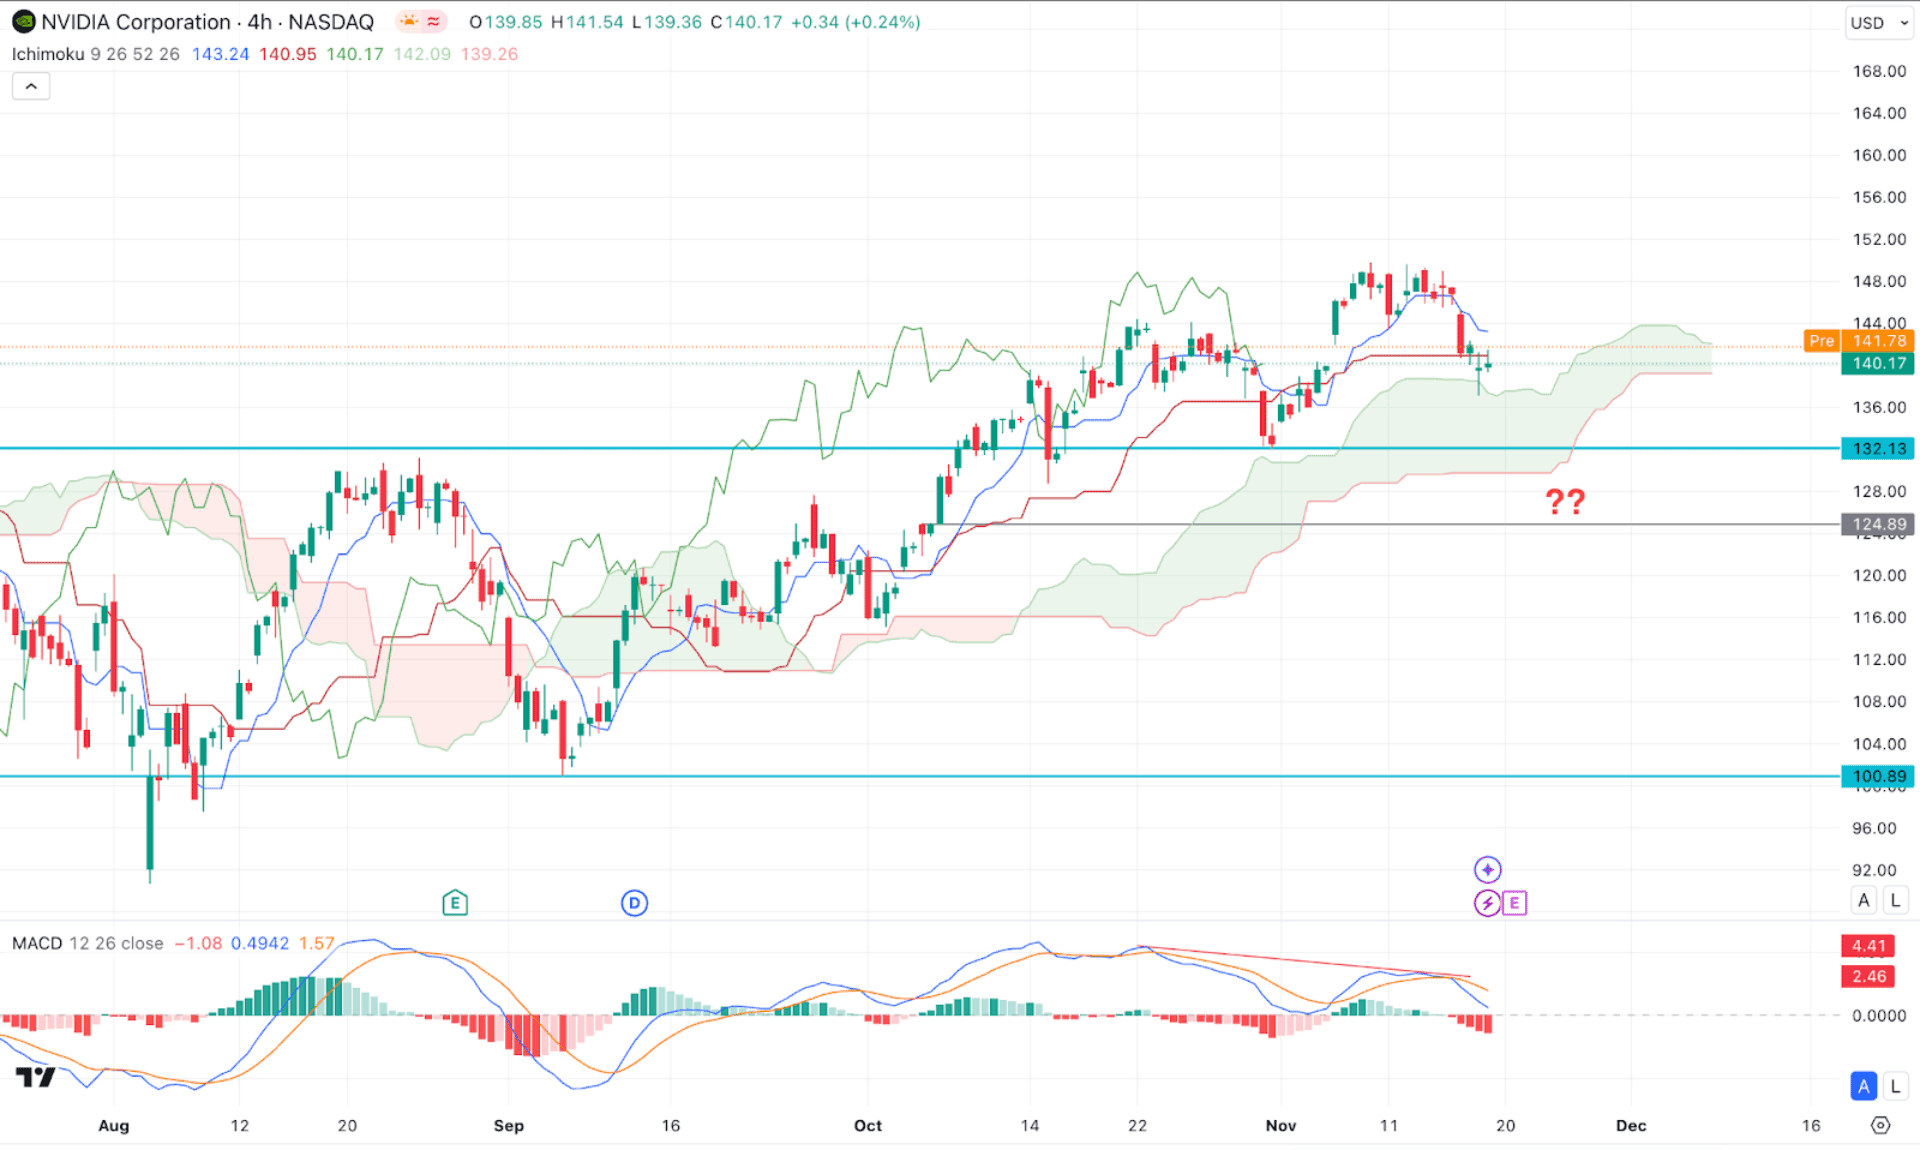Screen dimensions: 1920x1150
Task: Click the blue dividend D marker
Action: pyautogui.click(x=634, y=903)
